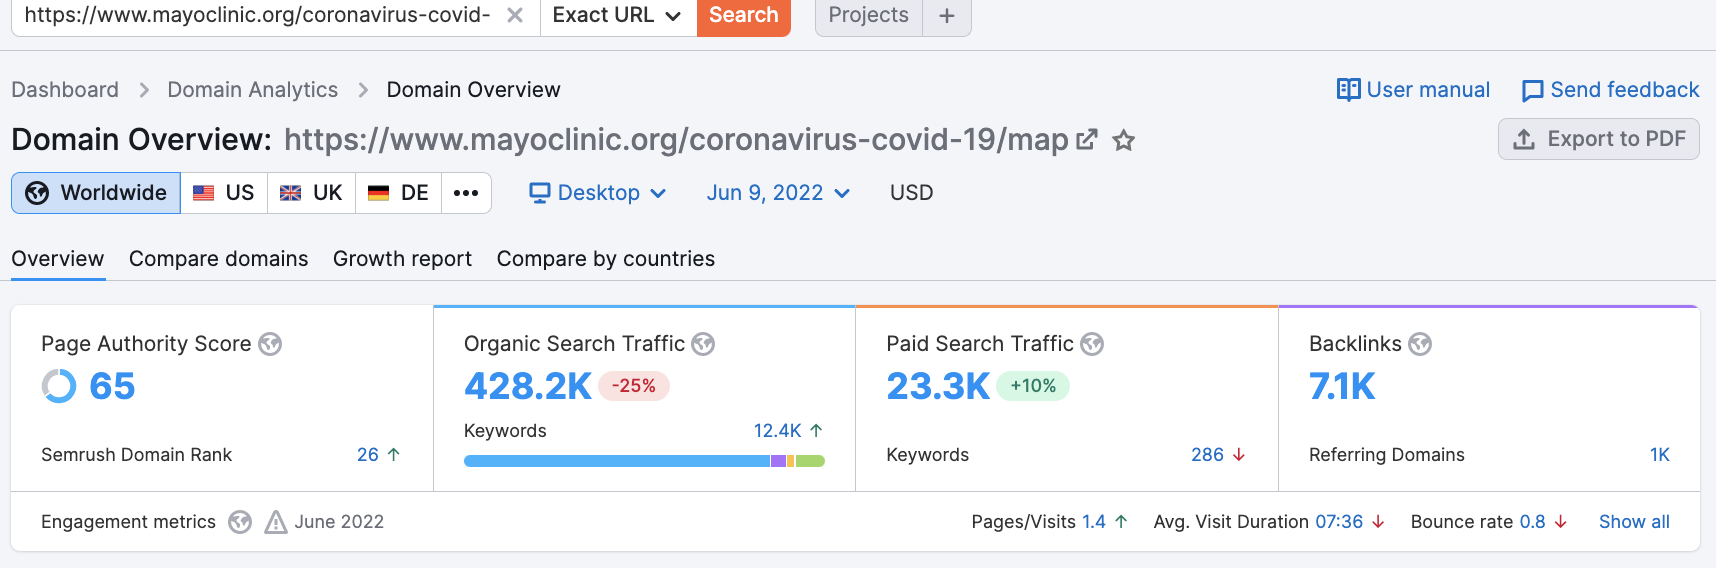Viewport: 1716px width, 568px height.
Task: Open the Projects button
Action: (869, 15)
